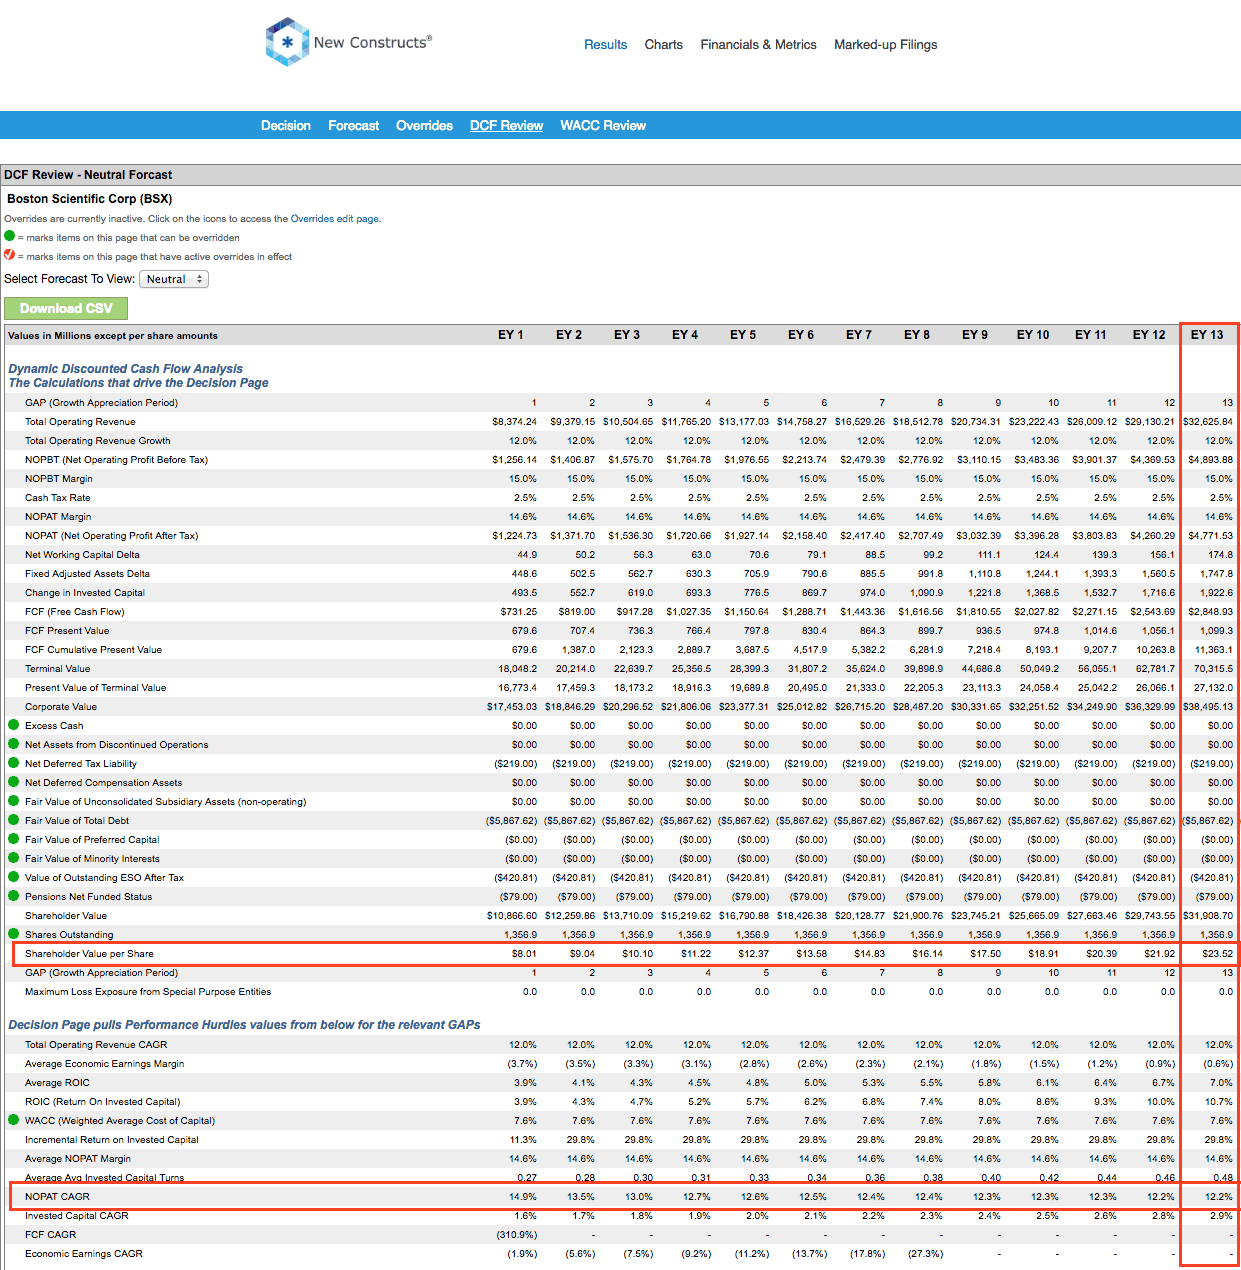Click the Download CSV button
Image resolution: width=1241 pixels, height=1270 pixels.
[x=66, y=308]
